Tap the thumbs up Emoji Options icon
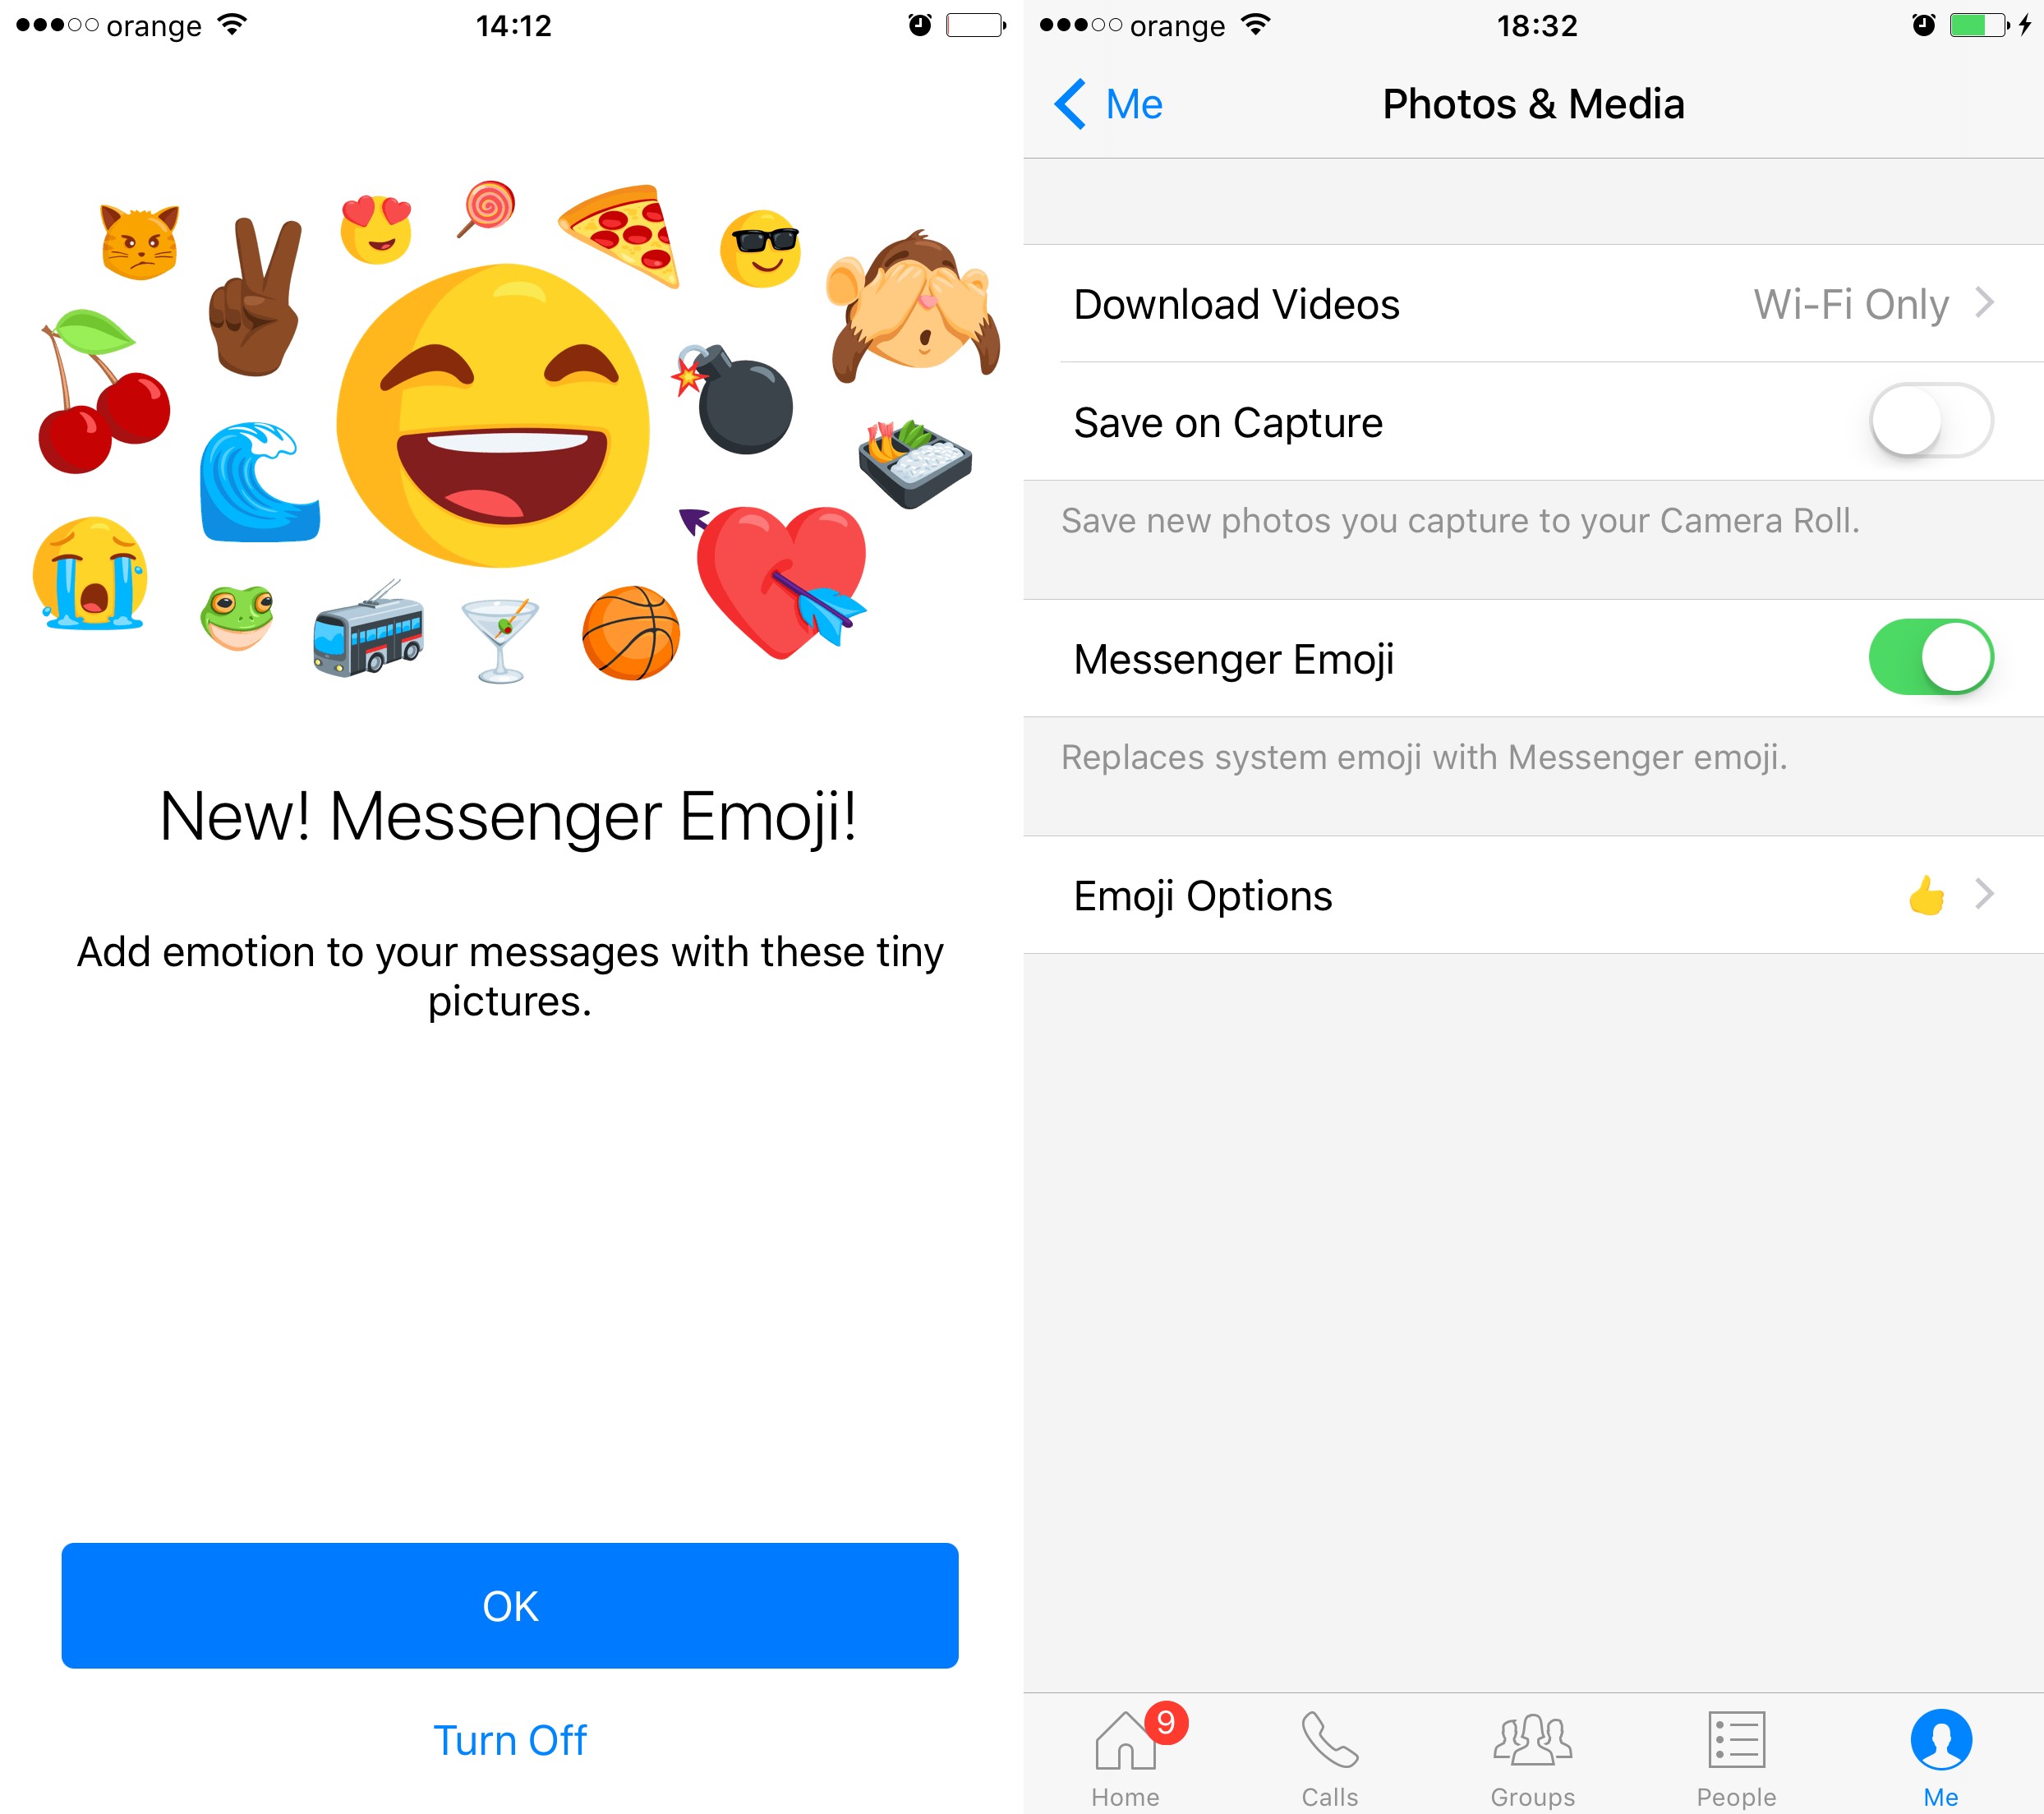This screenshot has width=2044, height=1814. click(1925, 895)
